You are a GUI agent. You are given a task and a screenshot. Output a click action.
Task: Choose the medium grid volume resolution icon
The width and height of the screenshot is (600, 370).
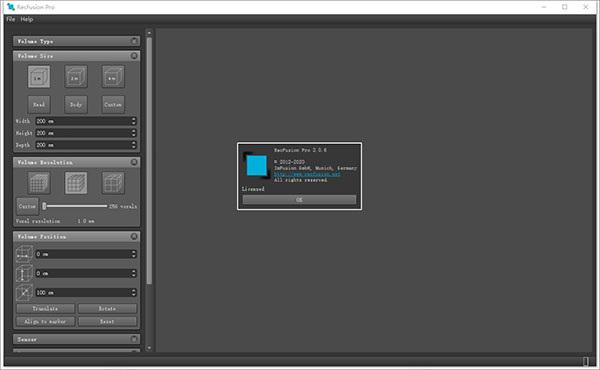(76, 183)
